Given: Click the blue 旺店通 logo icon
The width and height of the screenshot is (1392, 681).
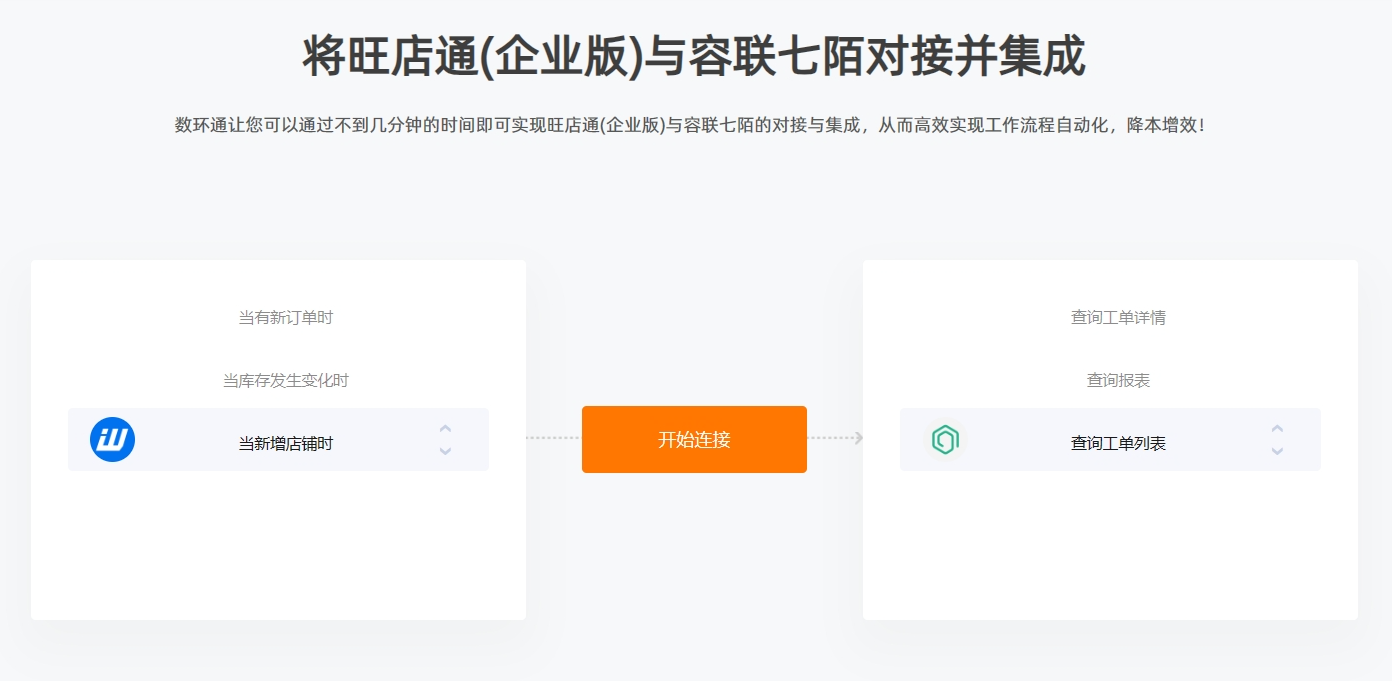Looking at the screenshot, I should 112,439.
